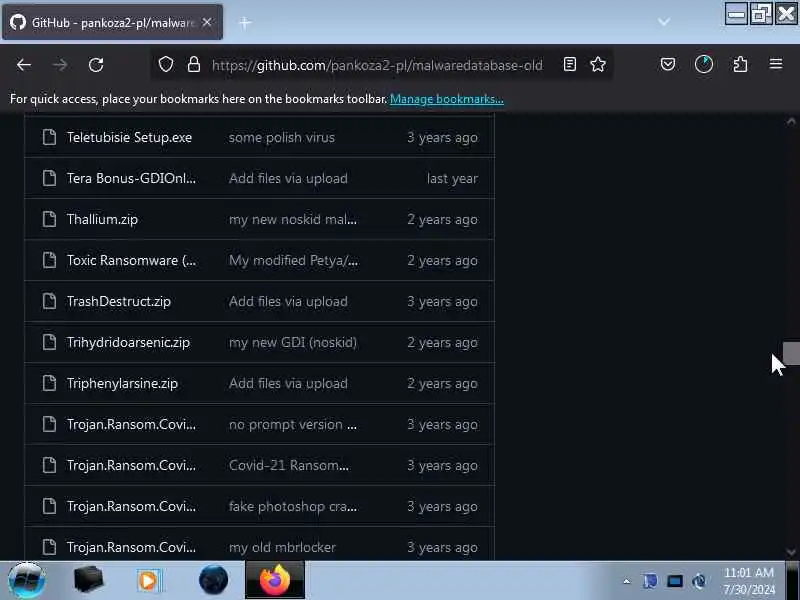800x600 pixels.
Task: Open the Extensions puzzle-piece menu
Action: (740, 64)
